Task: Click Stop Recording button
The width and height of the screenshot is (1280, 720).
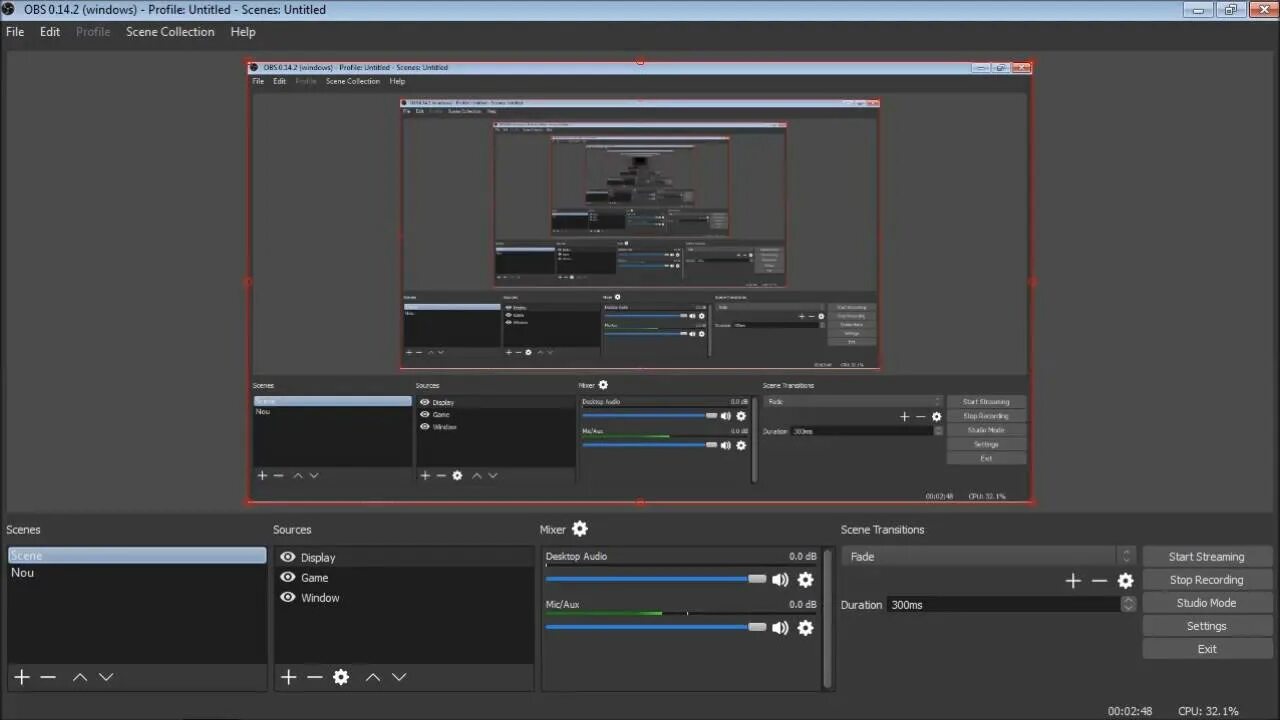Action: (x=1207, y=580)
